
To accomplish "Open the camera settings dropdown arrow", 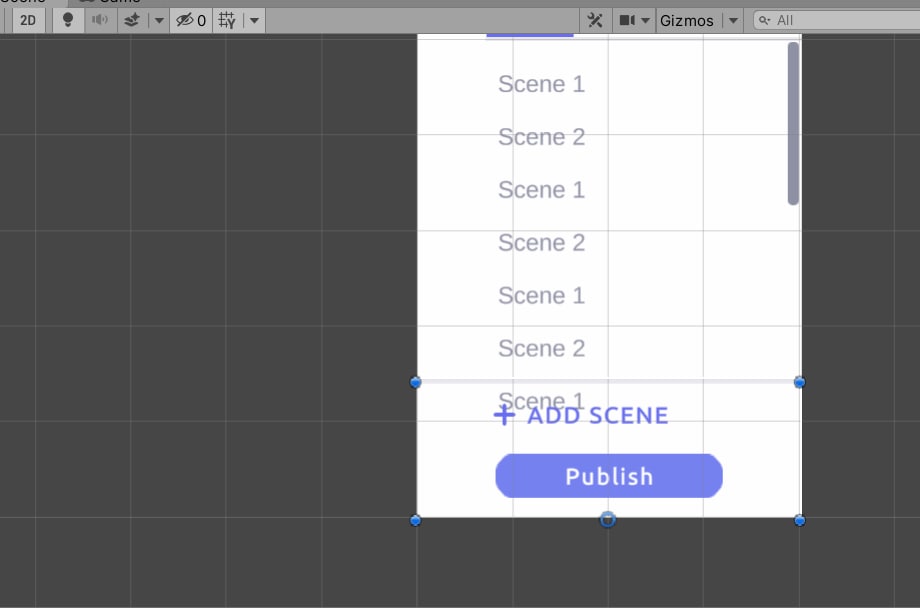I will tap(645, 21).
